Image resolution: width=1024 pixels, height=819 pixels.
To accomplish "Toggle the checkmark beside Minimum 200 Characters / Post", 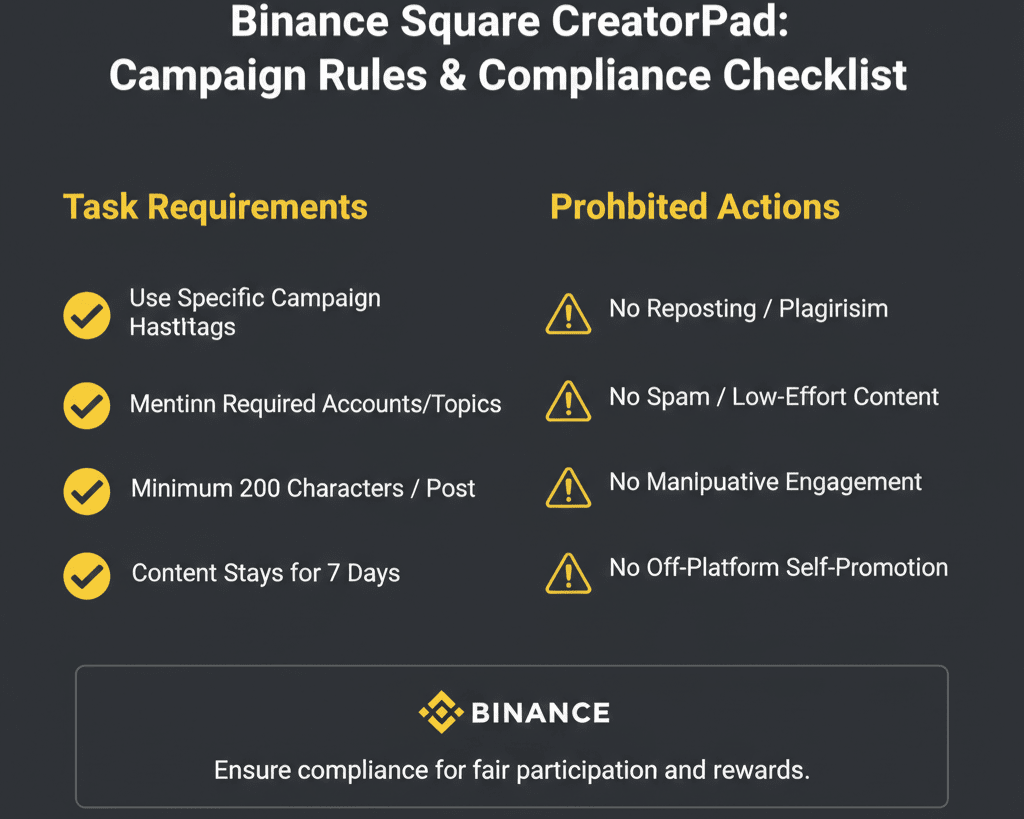I will tap(87, 490).
